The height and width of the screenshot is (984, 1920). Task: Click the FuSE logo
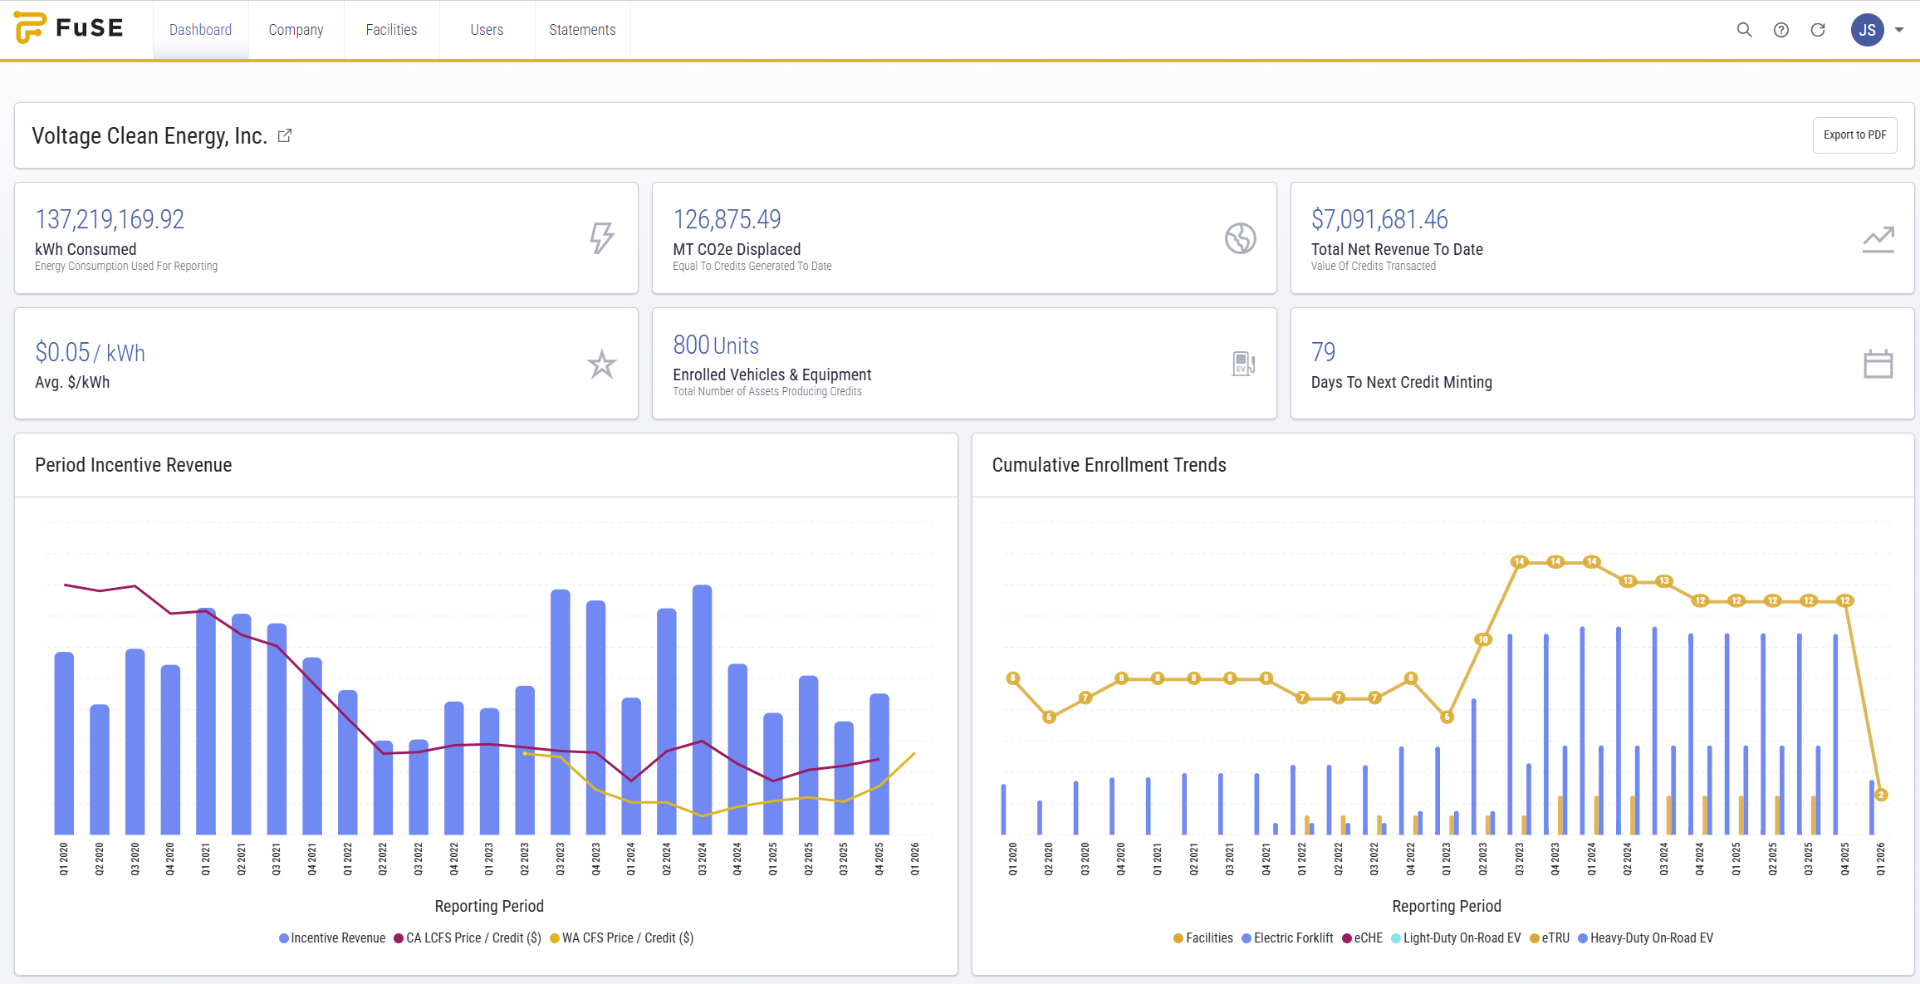[x=68, y=28]
